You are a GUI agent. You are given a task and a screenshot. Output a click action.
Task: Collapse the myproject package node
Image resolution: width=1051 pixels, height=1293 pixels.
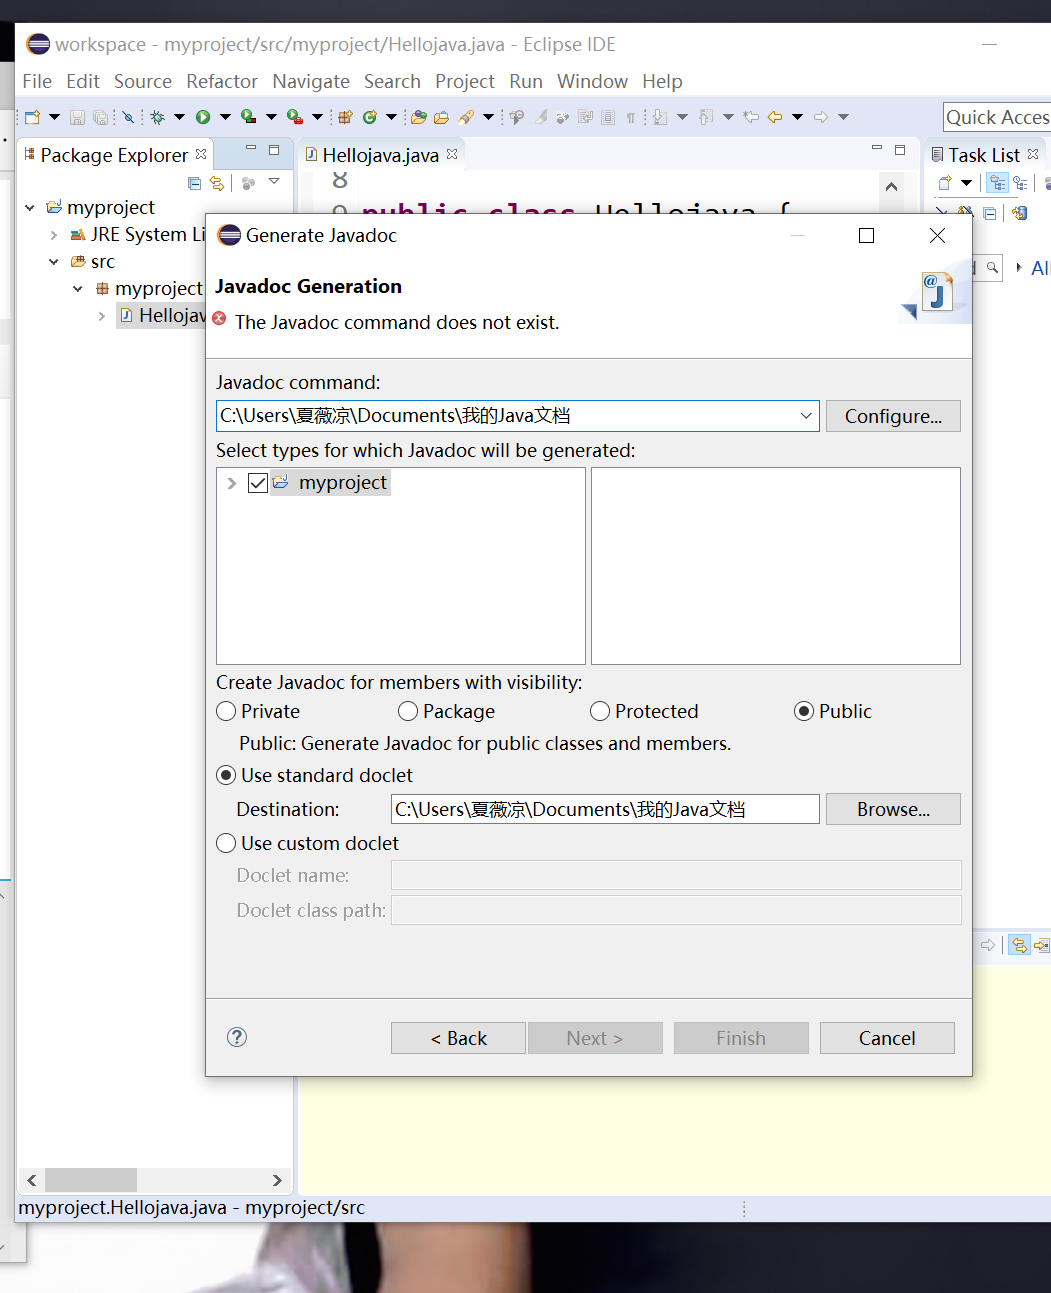(78, 289)
